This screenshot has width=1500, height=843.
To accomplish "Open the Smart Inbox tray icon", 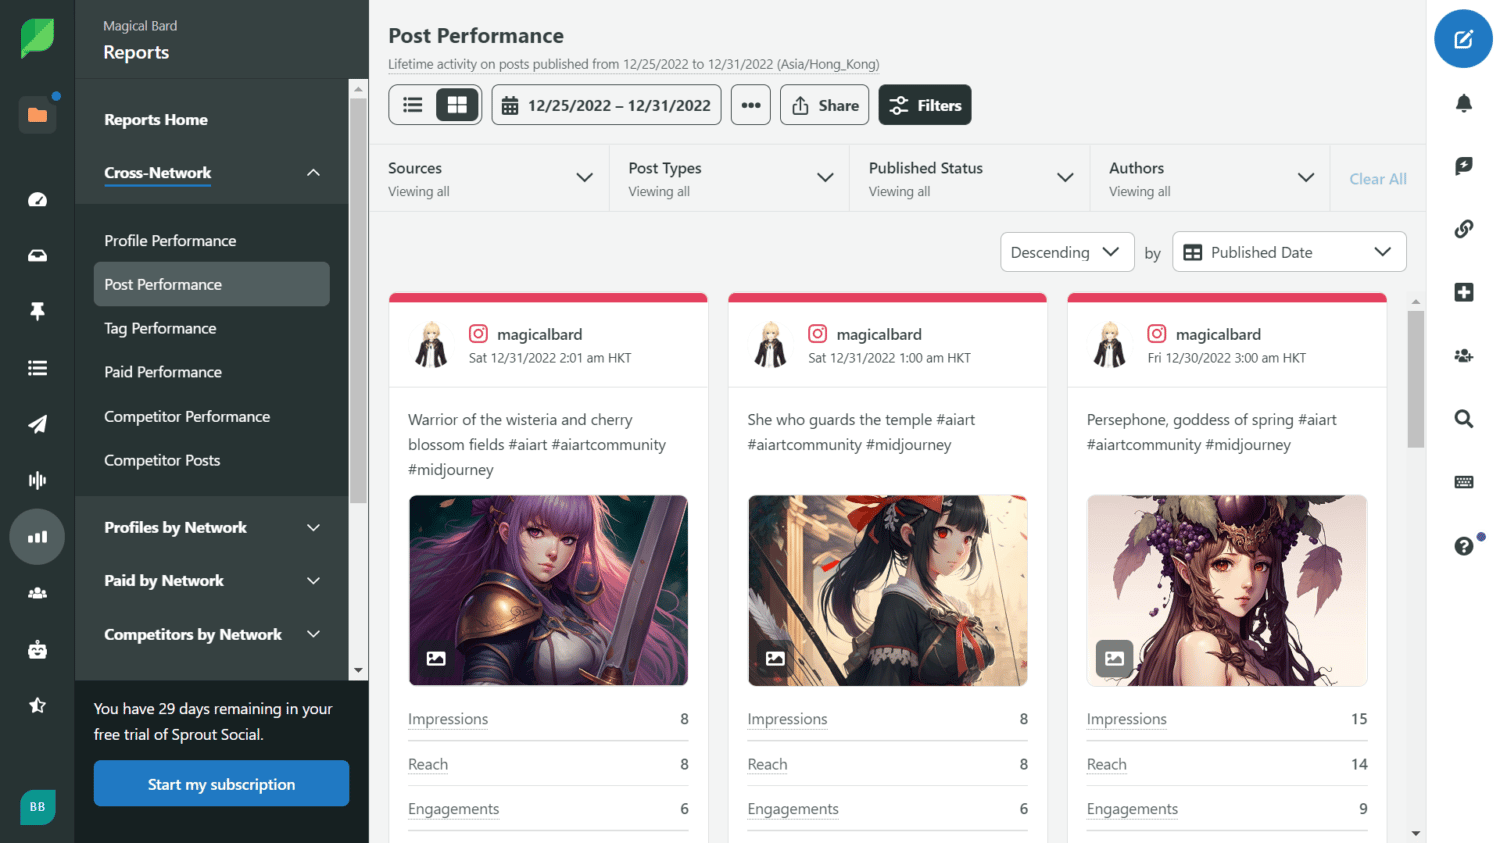I will (37, 255).
